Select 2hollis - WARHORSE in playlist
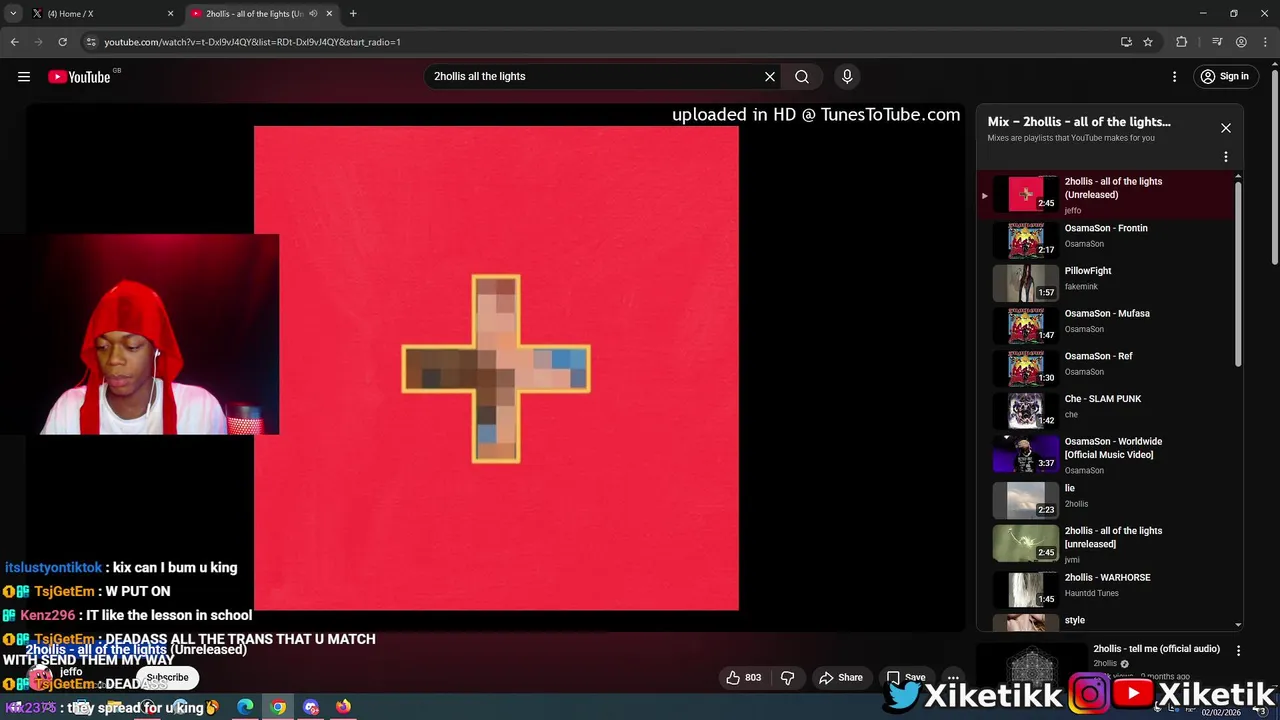Screen dimensions: 1280x720 click(1107, 588)
